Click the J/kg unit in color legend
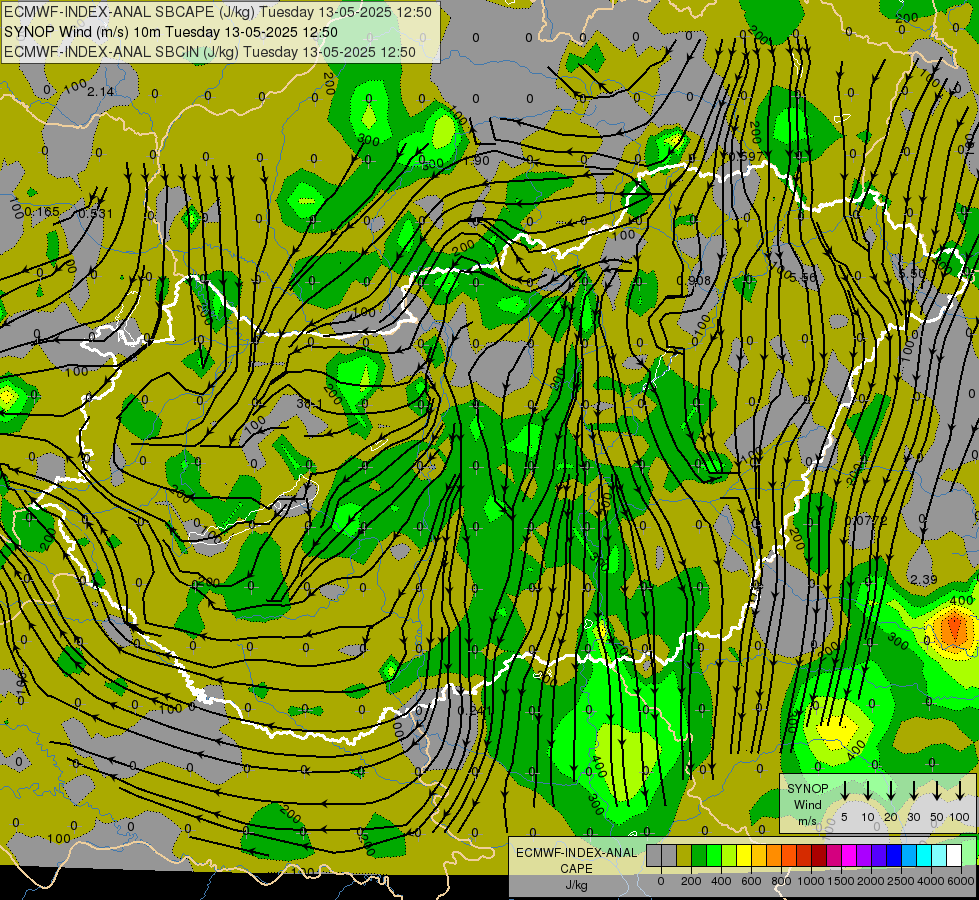Viewport: 979px width, 900px height. [576, 885]
